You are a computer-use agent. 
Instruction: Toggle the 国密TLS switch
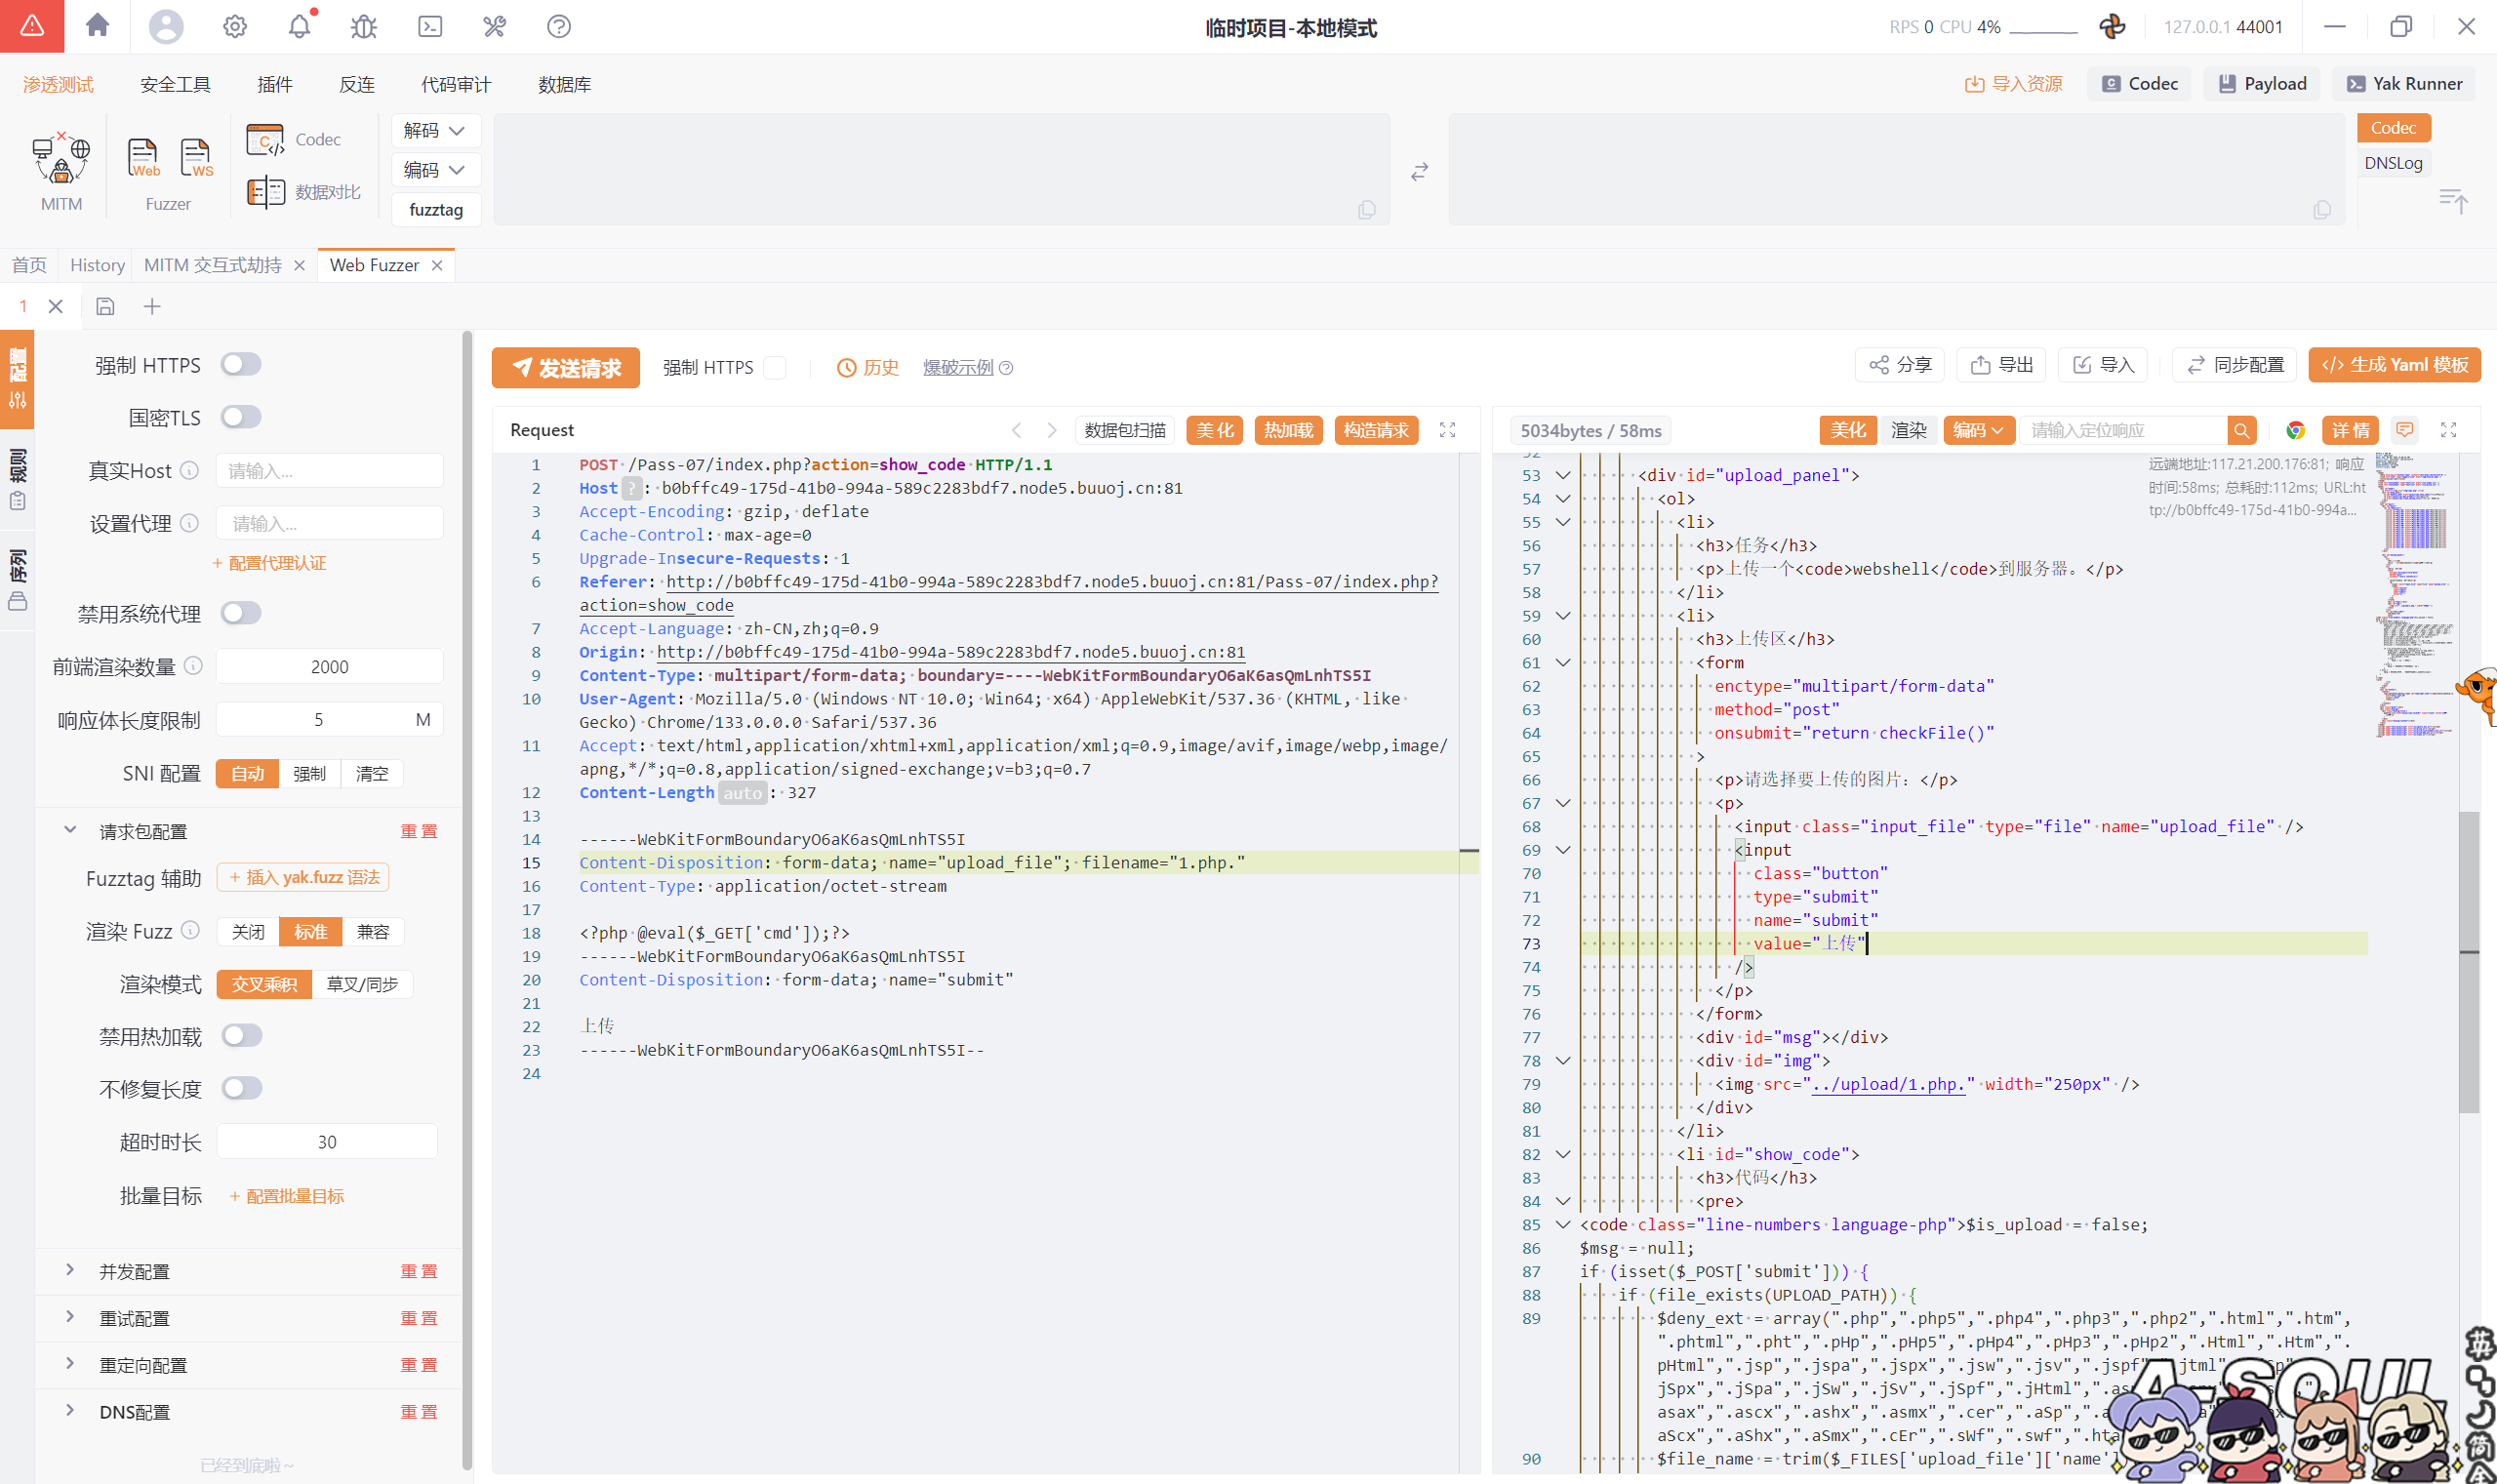pos(241,417)
